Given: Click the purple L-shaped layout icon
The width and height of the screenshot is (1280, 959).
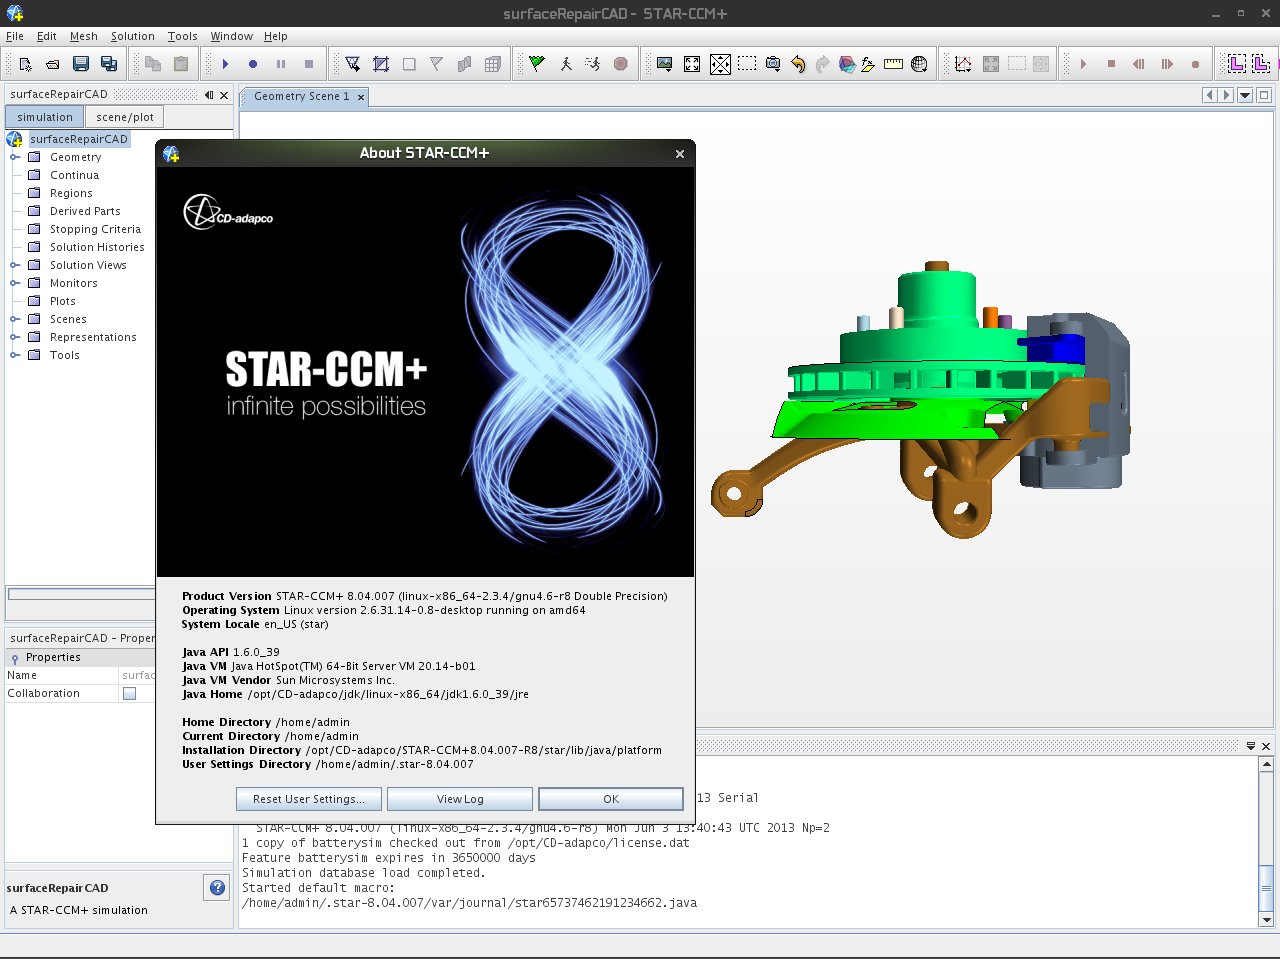Looking at the screenshot, I should 1237,64.
